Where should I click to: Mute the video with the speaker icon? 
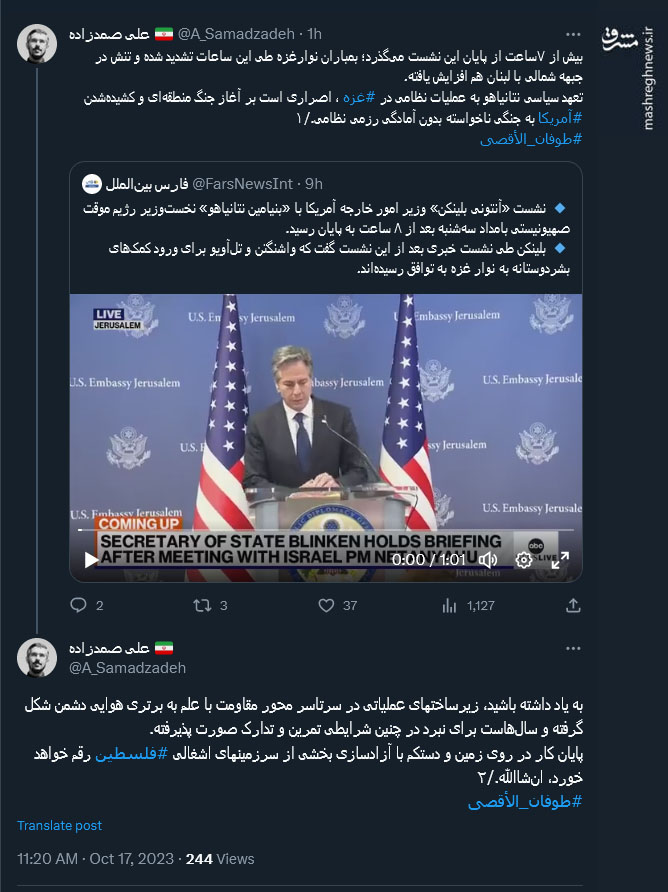tap(487, 561)
